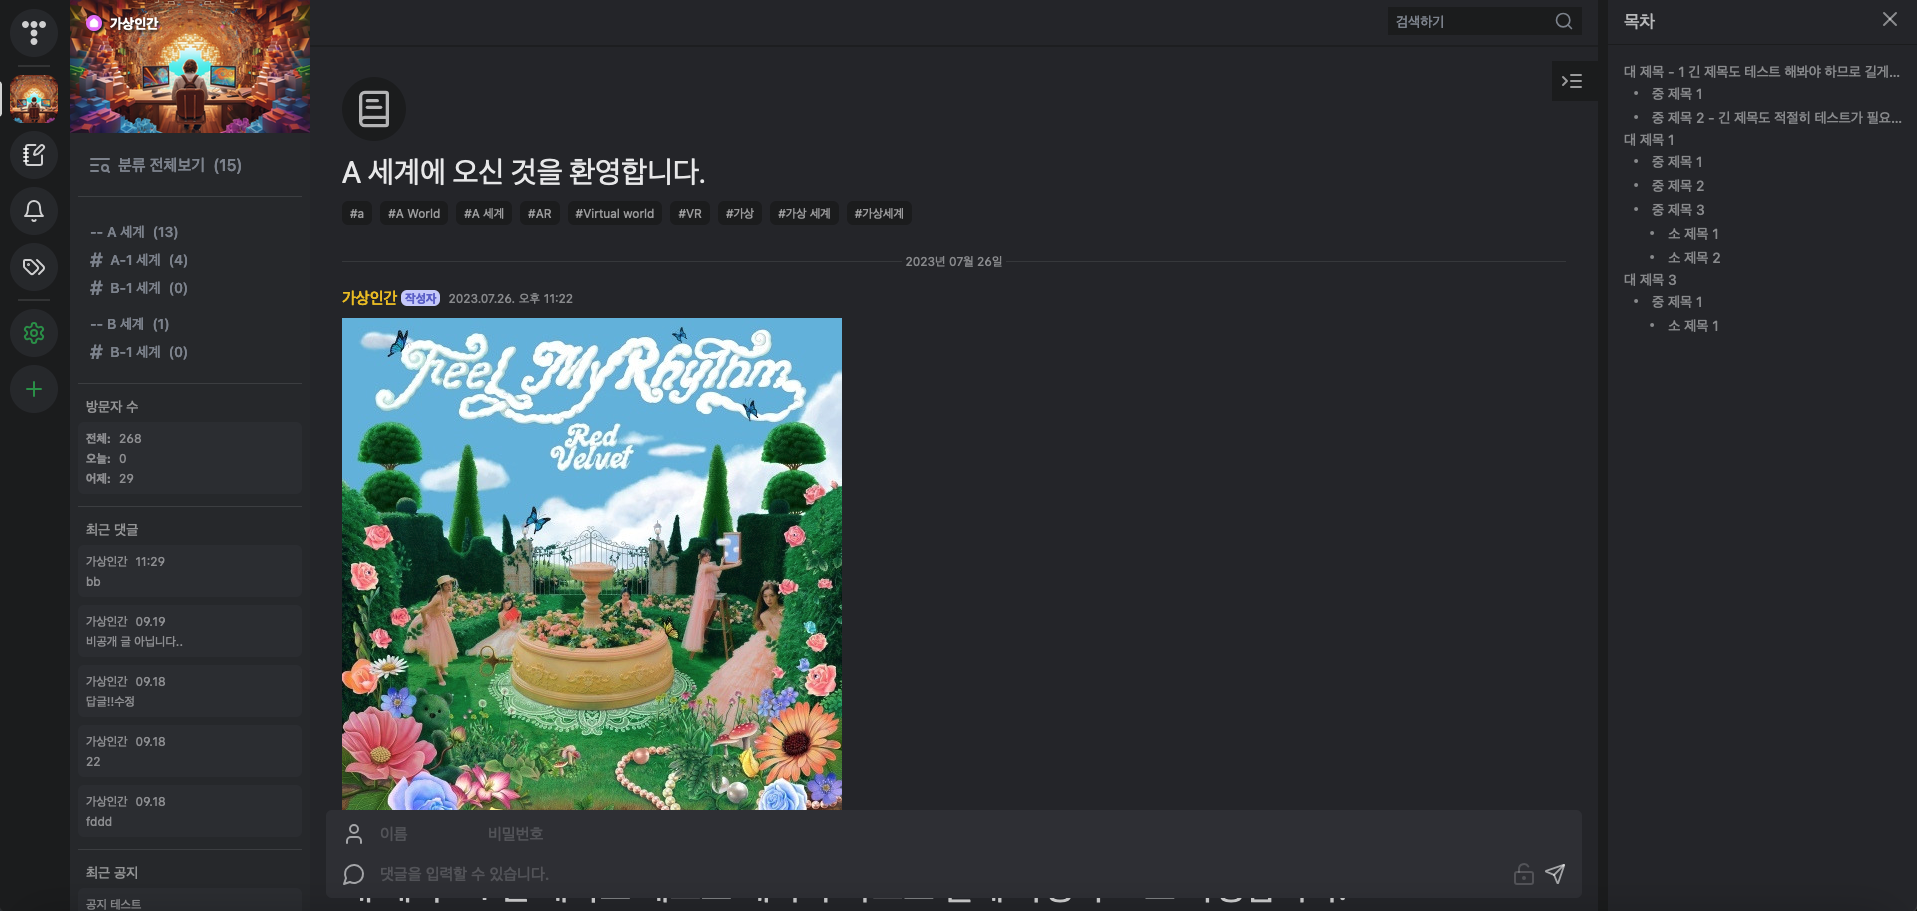Focus the comment text input field
The width and height of the screenshot is (1917, 911).
click(940, 874)
